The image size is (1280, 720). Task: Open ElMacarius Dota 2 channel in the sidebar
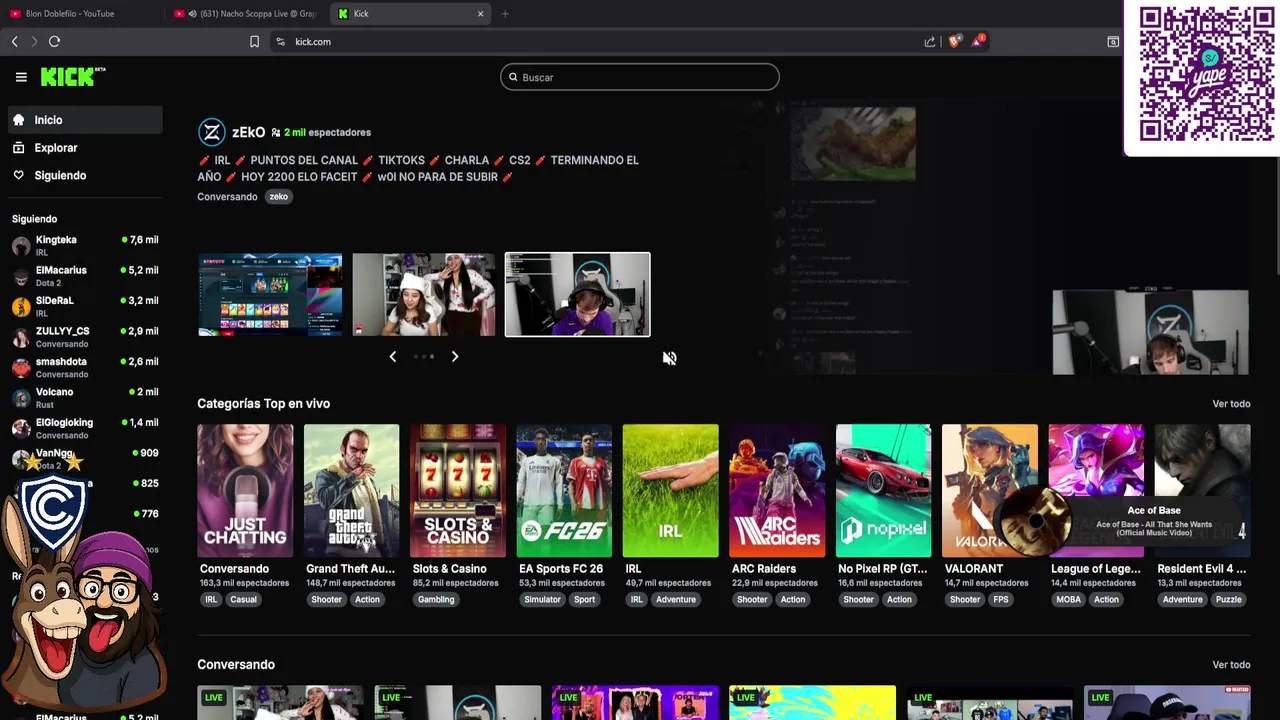[85, 276]
